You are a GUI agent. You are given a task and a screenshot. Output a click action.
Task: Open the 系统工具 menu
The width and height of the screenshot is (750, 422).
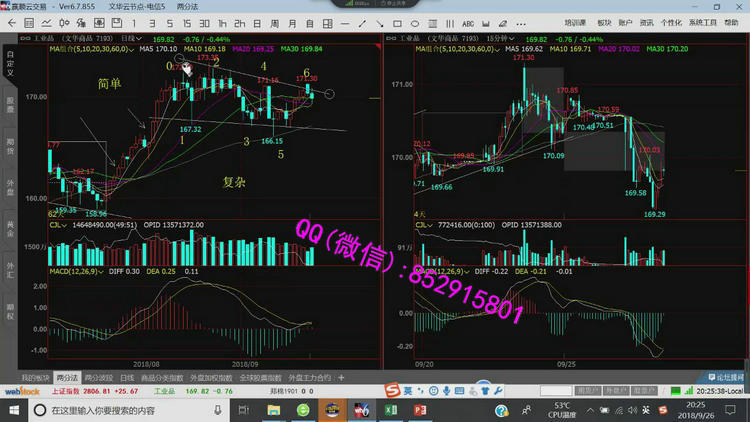click(x=702, y=20)
